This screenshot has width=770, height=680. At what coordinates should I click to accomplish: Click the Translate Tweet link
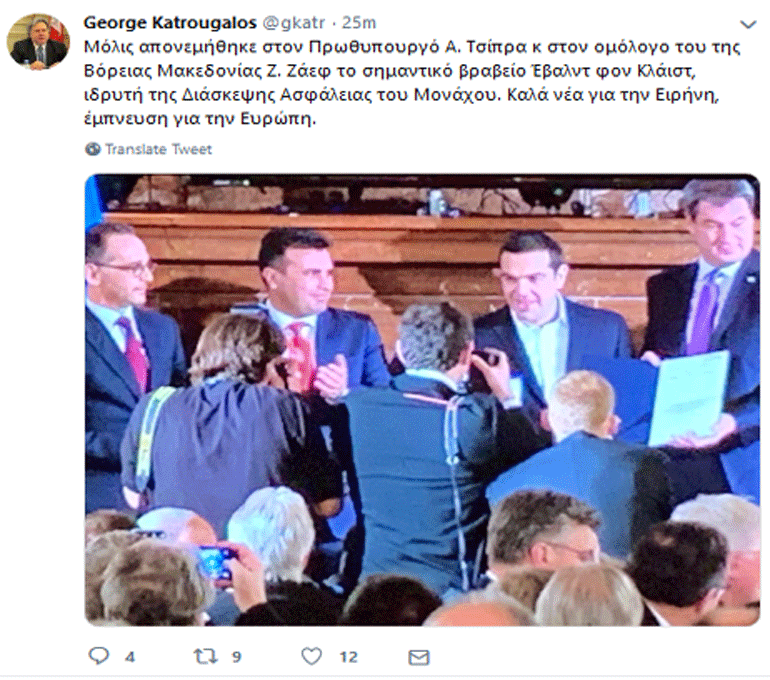click(x=159, y=149)
